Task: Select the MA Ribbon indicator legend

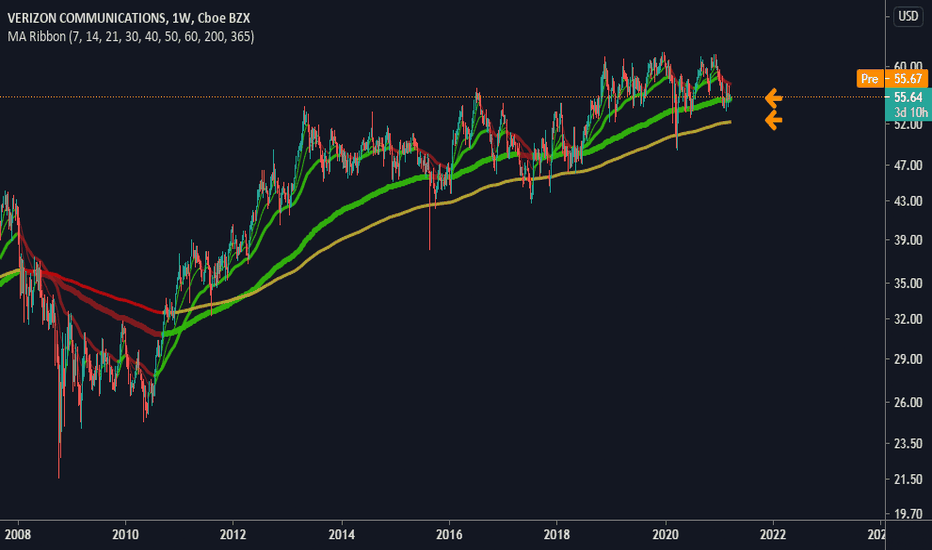Action: click(131, 37)
